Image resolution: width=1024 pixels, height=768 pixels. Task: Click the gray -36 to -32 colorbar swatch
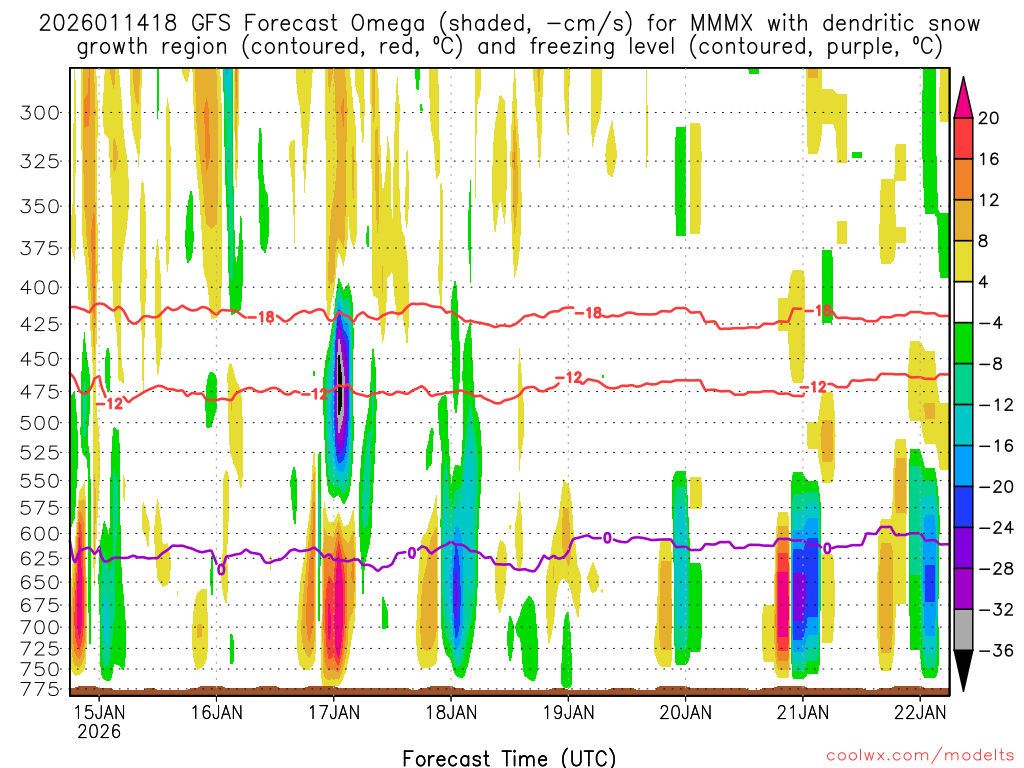tap(963, 630)
